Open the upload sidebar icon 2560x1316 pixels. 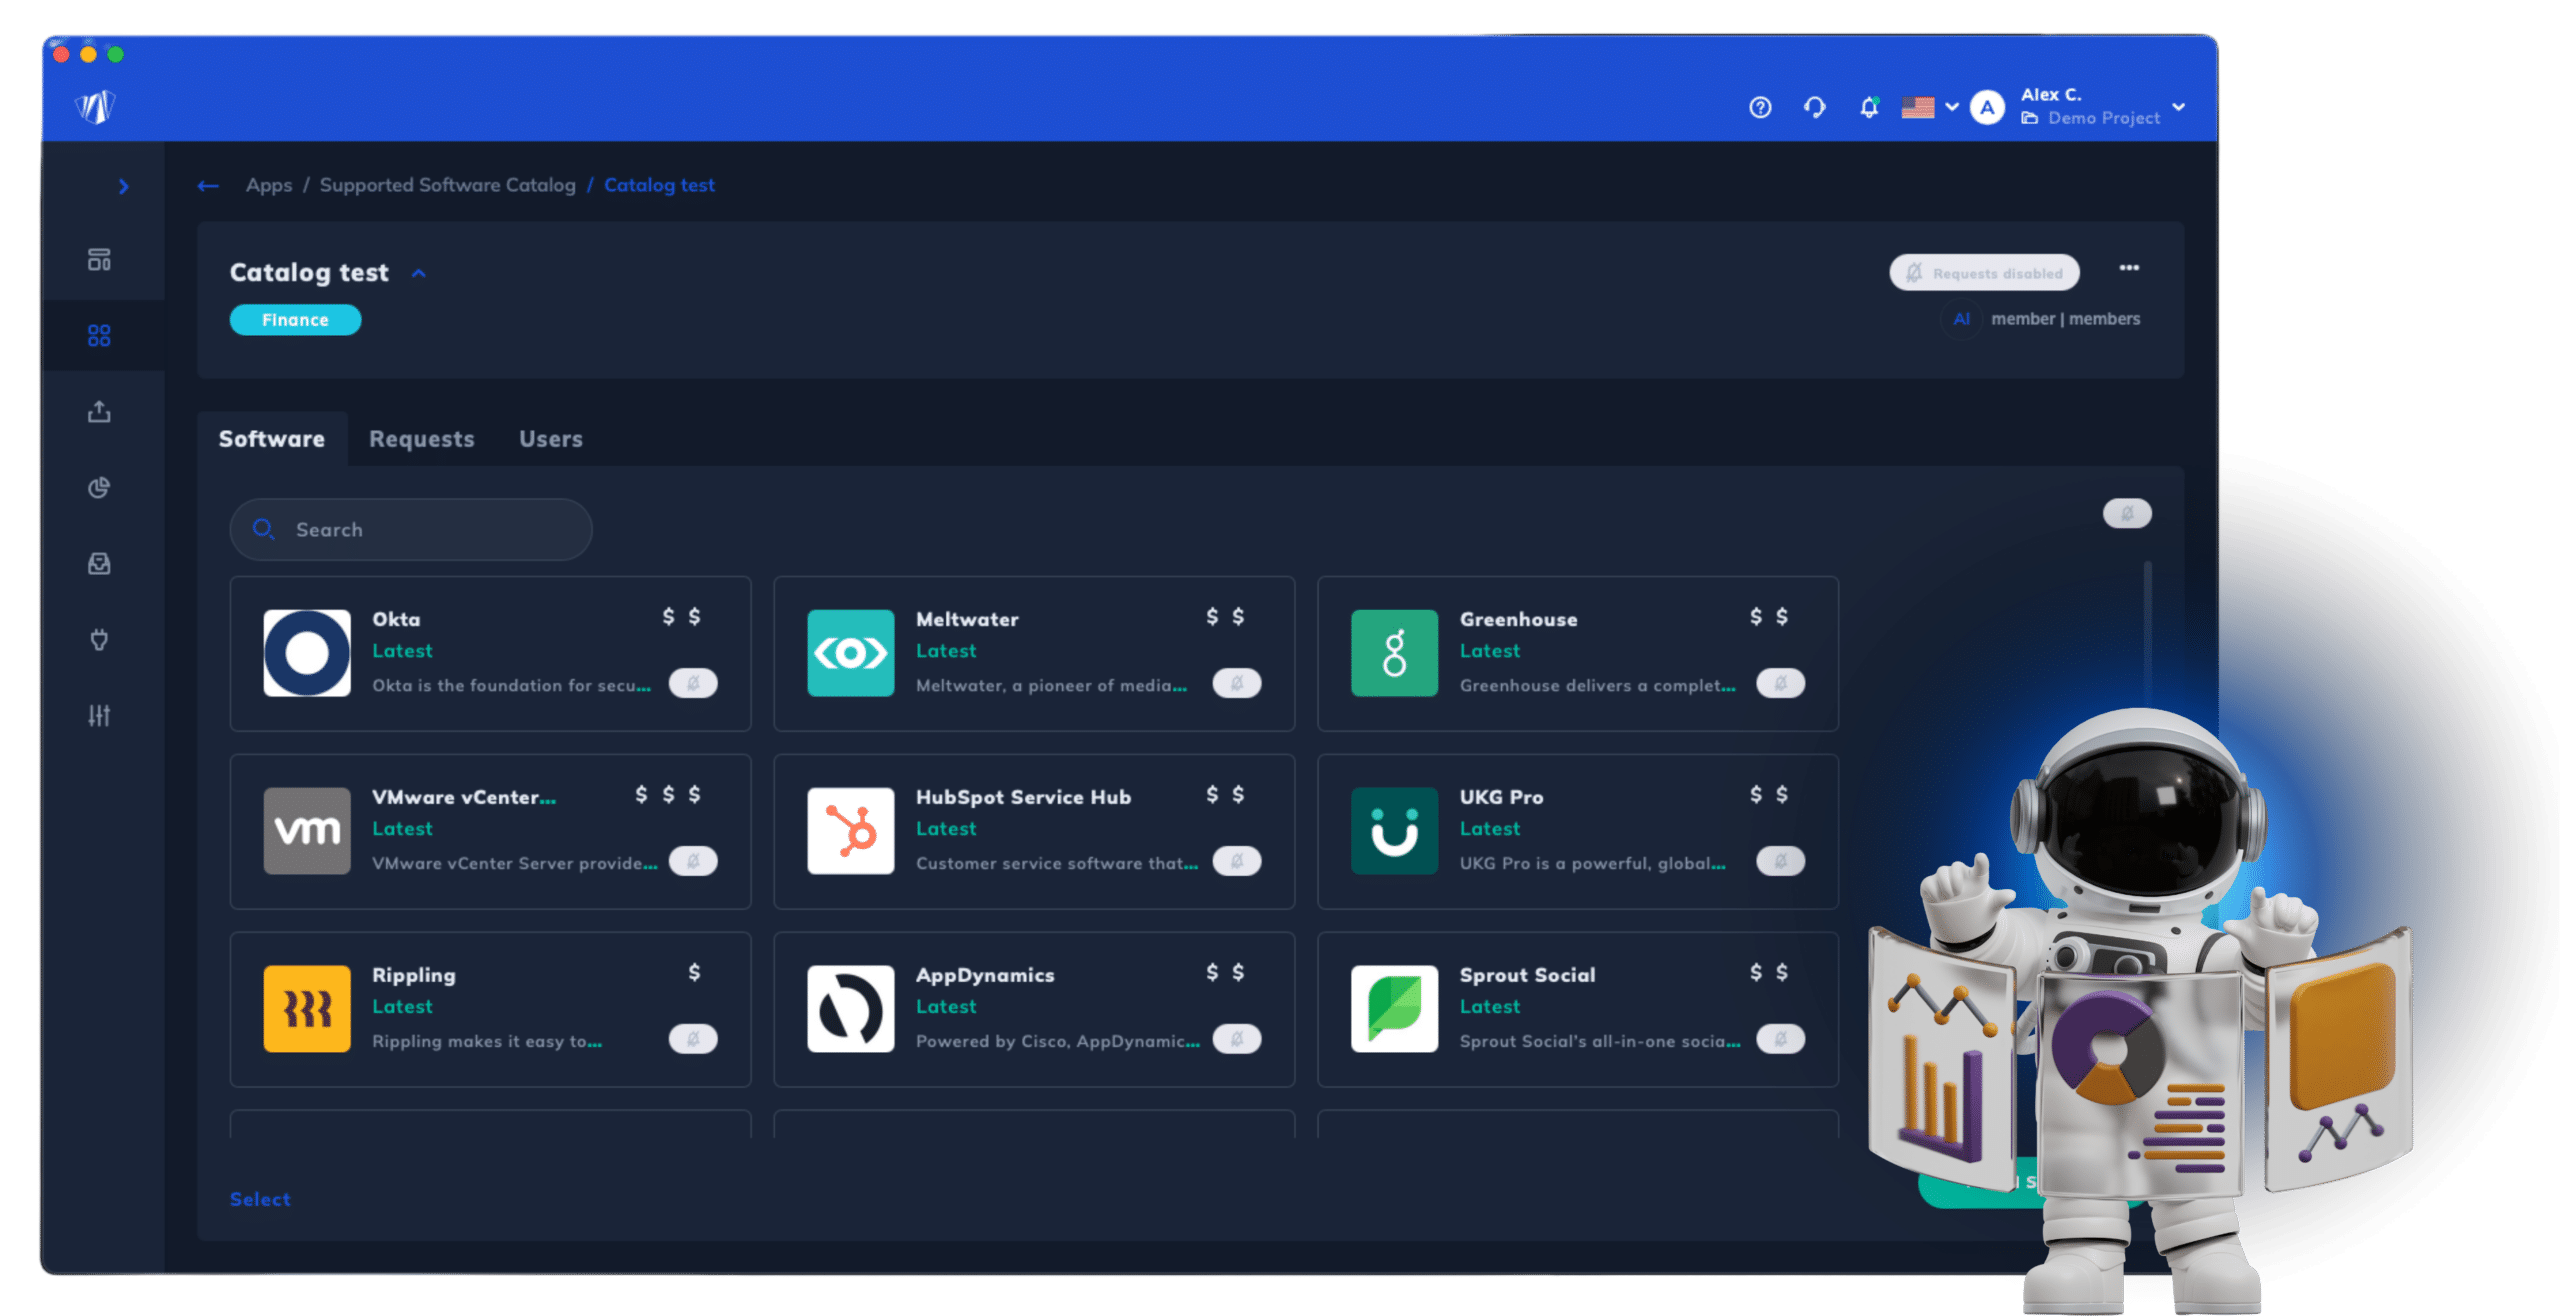(x=99, y=411)
